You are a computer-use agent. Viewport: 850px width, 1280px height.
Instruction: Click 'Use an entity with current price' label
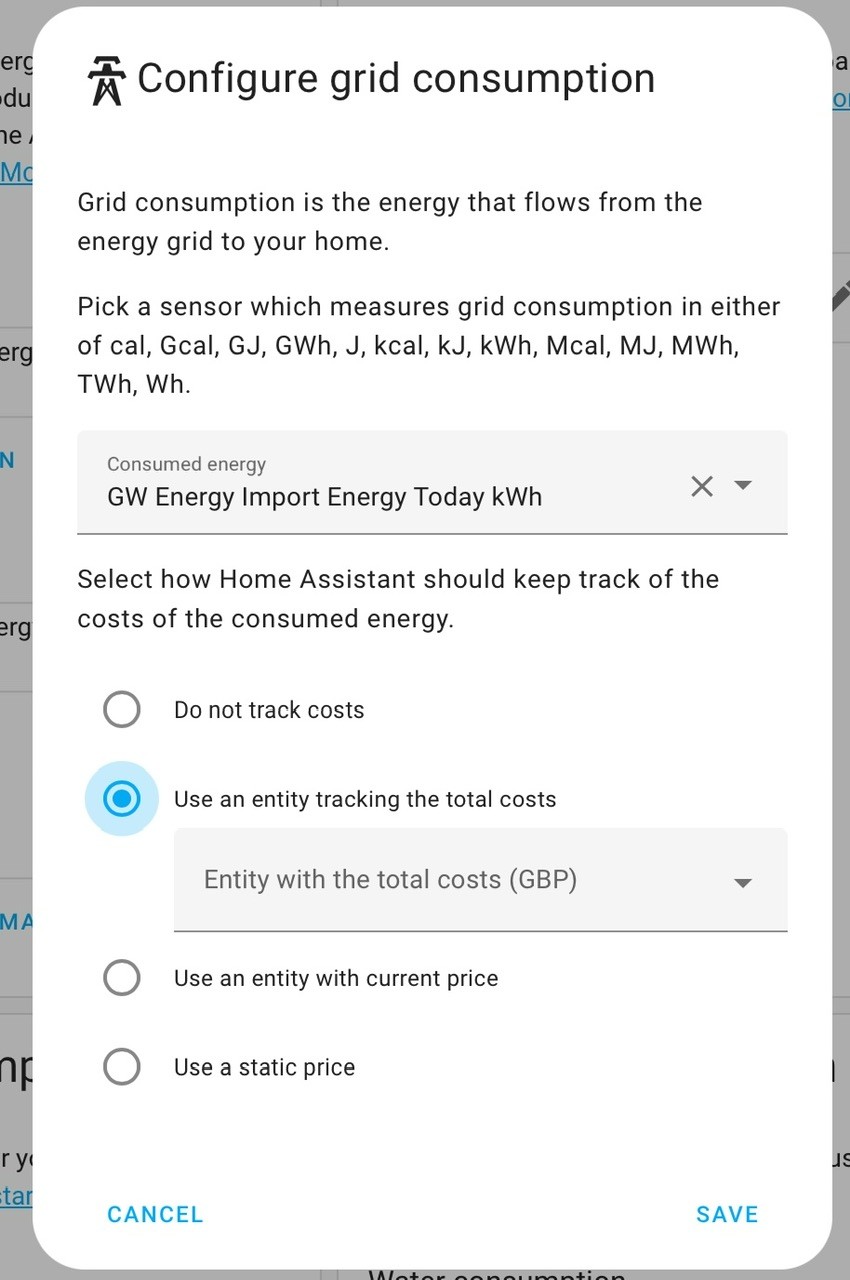coord(336,978)
